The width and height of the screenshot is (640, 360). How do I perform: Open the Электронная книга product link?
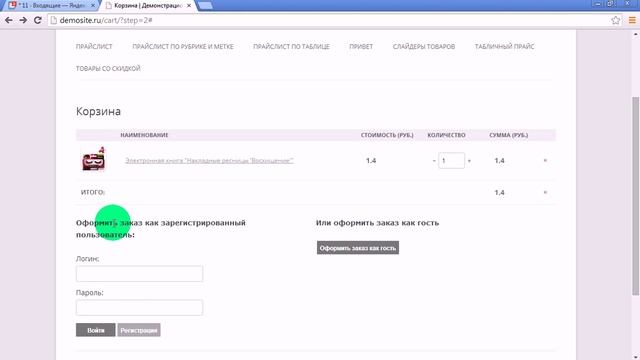tap(209, 160)
